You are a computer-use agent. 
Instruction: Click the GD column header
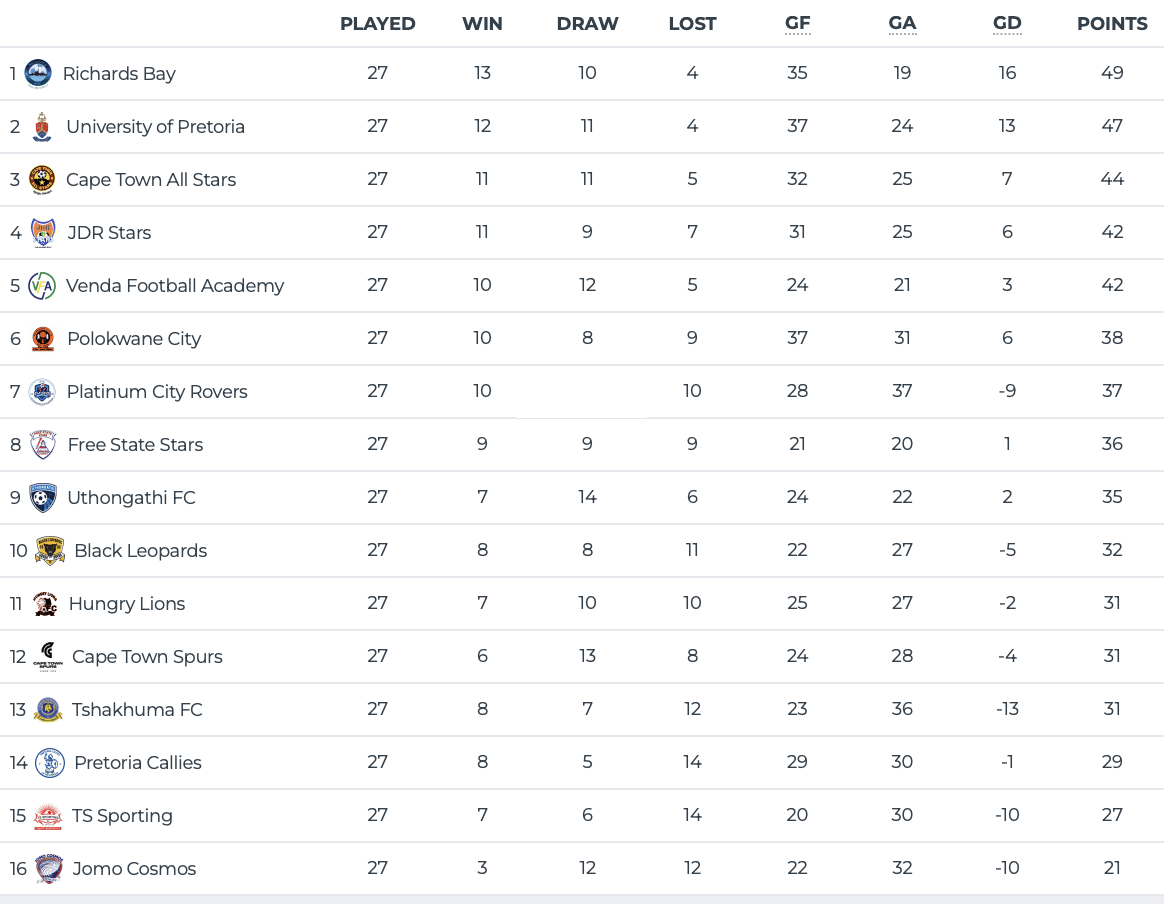pyautogui.click(x=1007, y=24)
